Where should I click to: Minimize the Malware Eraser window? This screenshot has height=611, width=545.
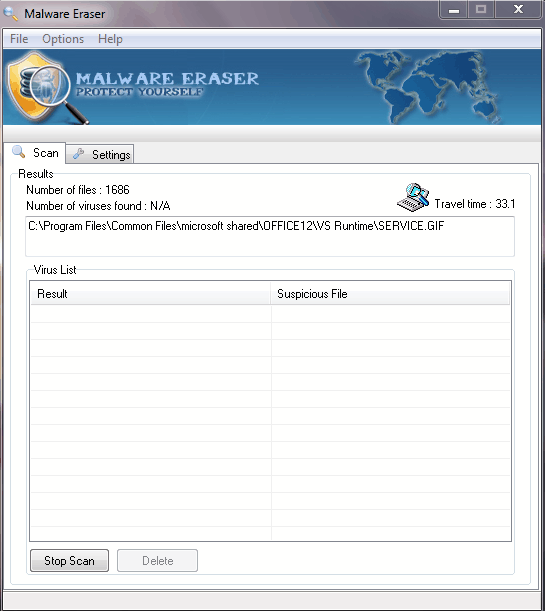point(453,9)
